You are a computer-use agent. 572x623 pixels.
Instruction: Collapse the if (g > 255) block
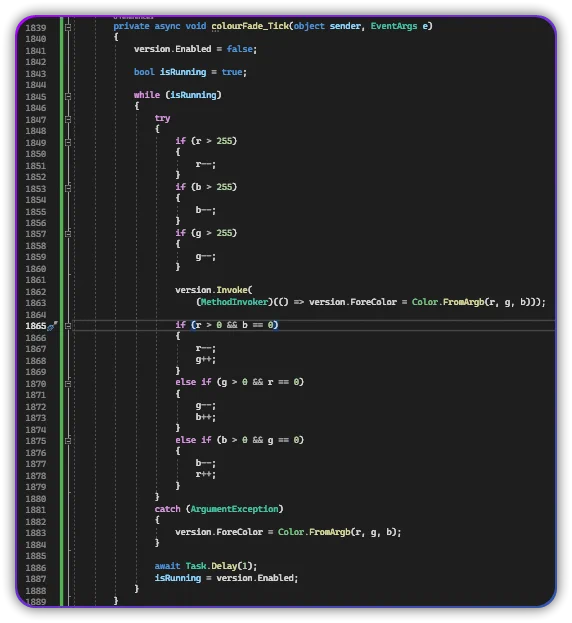click(68, 234)
